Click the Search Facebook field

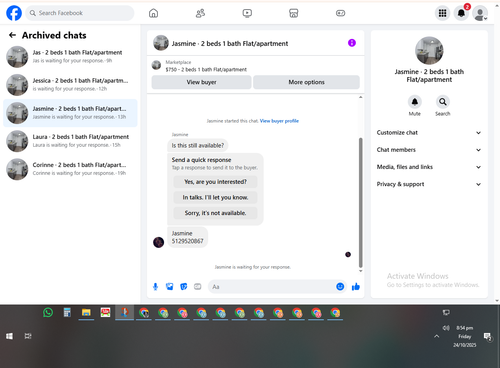(x=80, y=13)
